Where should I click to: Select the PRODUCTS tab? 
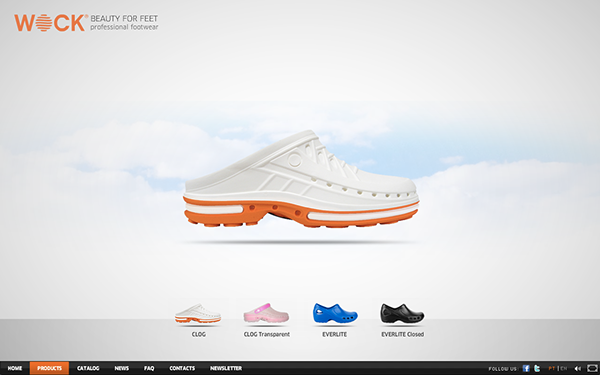49,368
